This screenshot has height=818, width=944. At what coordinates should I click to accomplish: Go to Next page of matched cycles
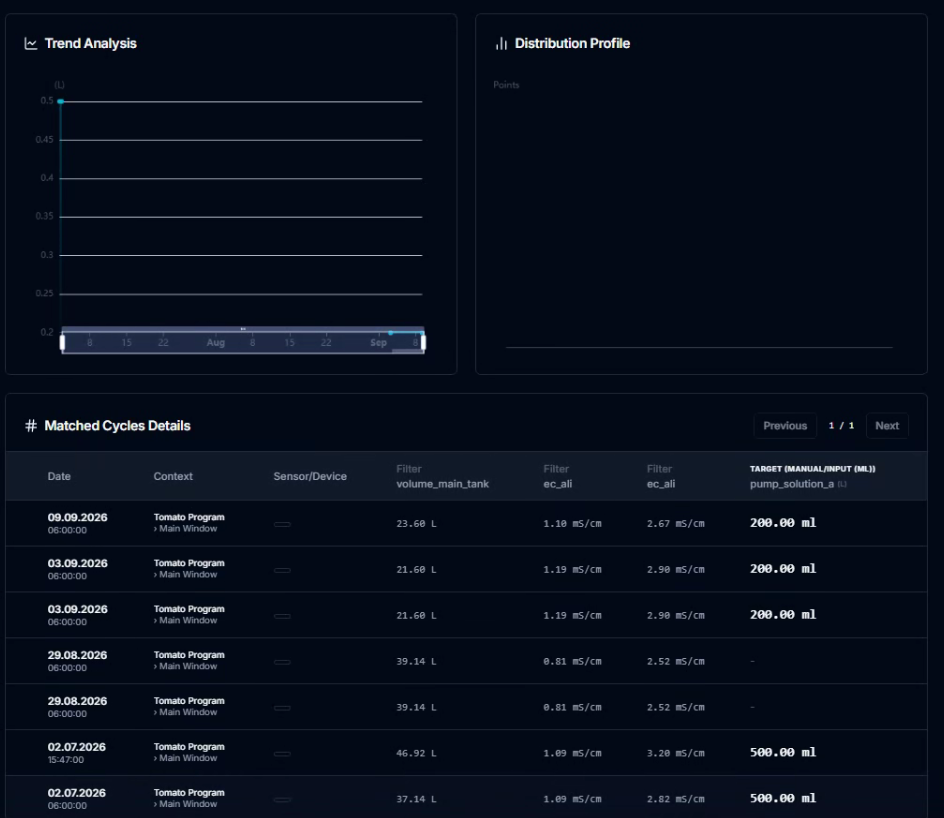[887, 426]
